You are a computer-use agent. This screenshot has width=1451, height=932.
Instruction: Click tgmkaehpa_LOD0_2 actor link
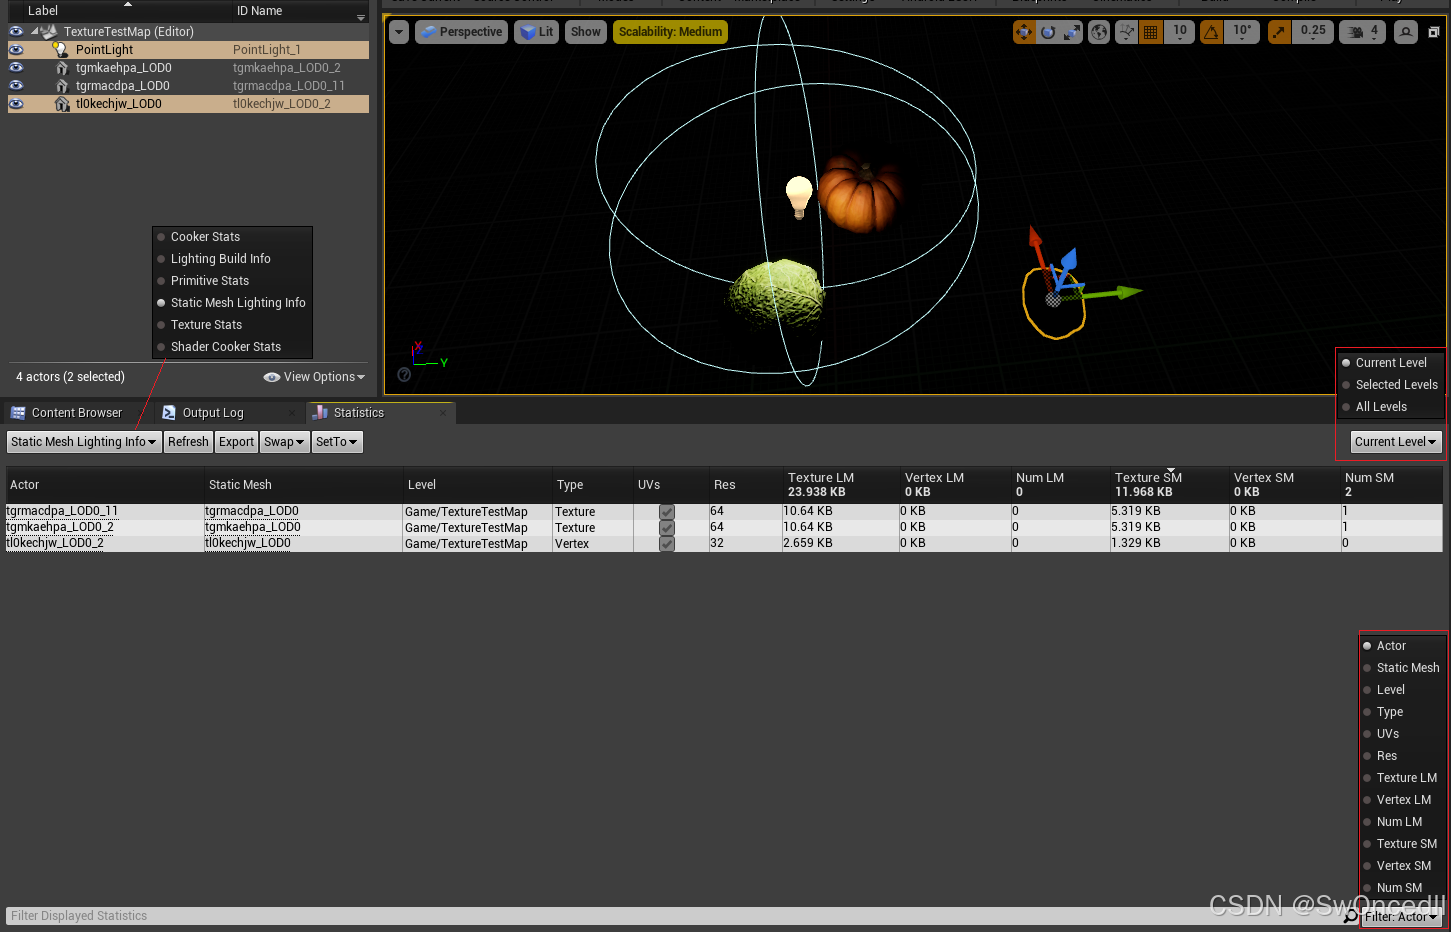click(x=60, y=527)
